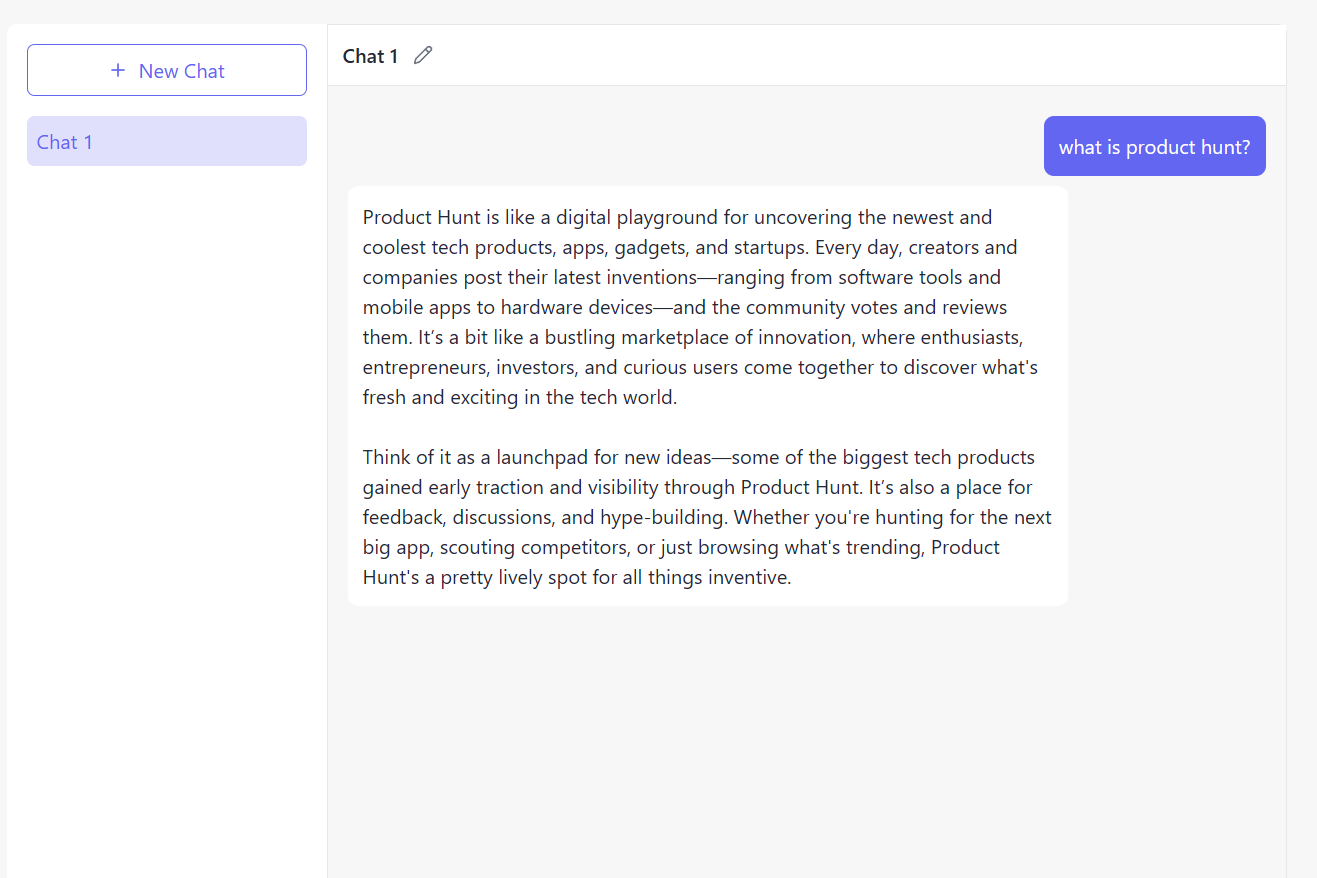Click the reply line starting "Product Hunt is like"
This screenshot has height=878, width=1317.
(677, 217)
